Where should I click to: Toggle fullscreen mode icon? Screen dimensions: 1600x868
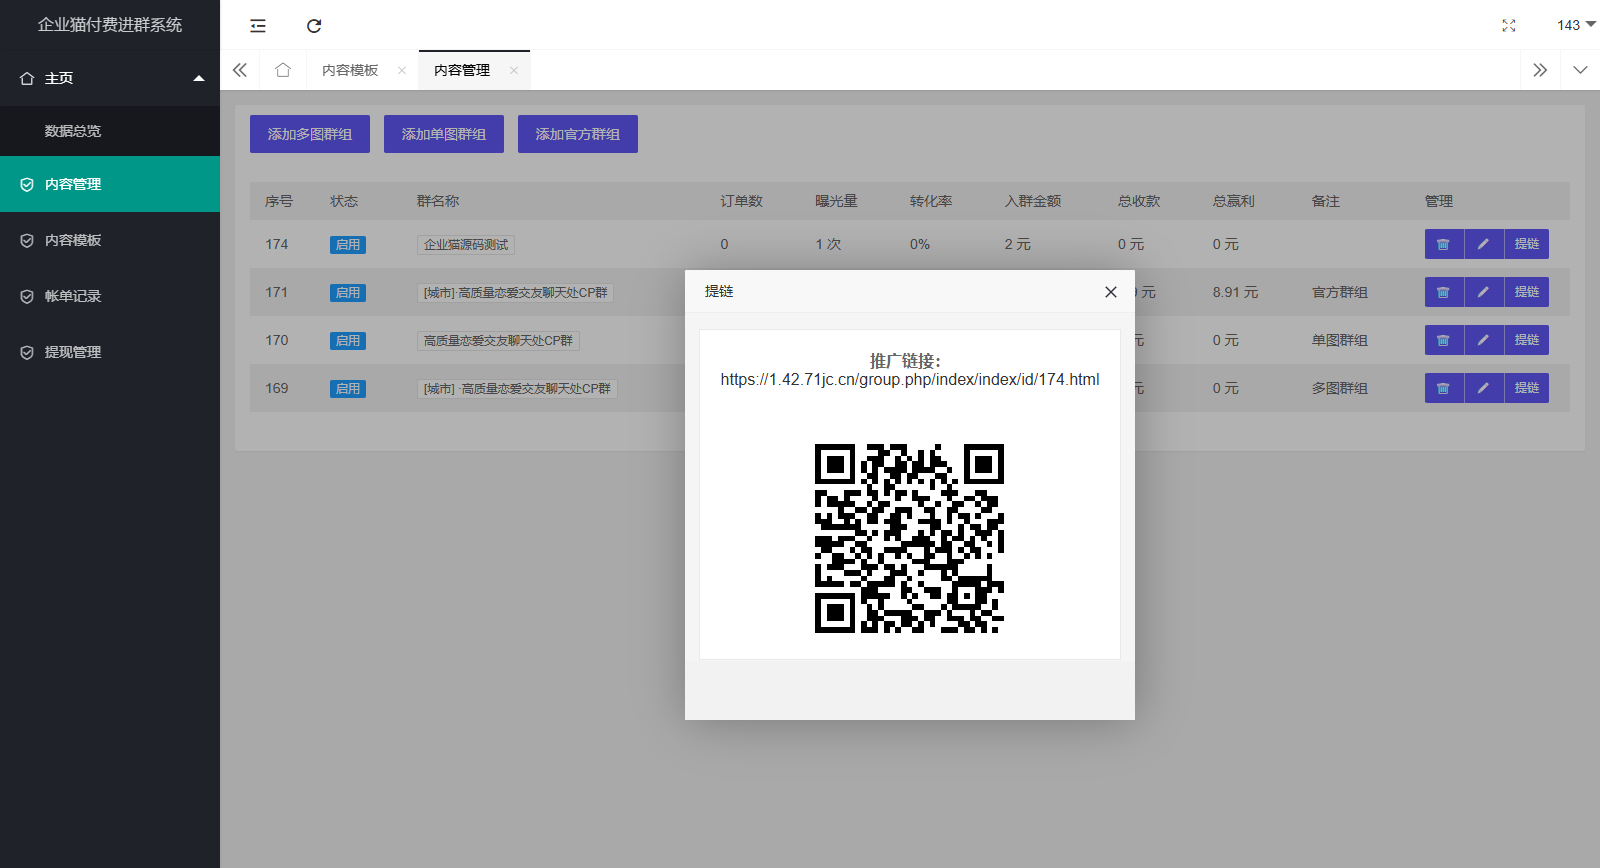1508,26
